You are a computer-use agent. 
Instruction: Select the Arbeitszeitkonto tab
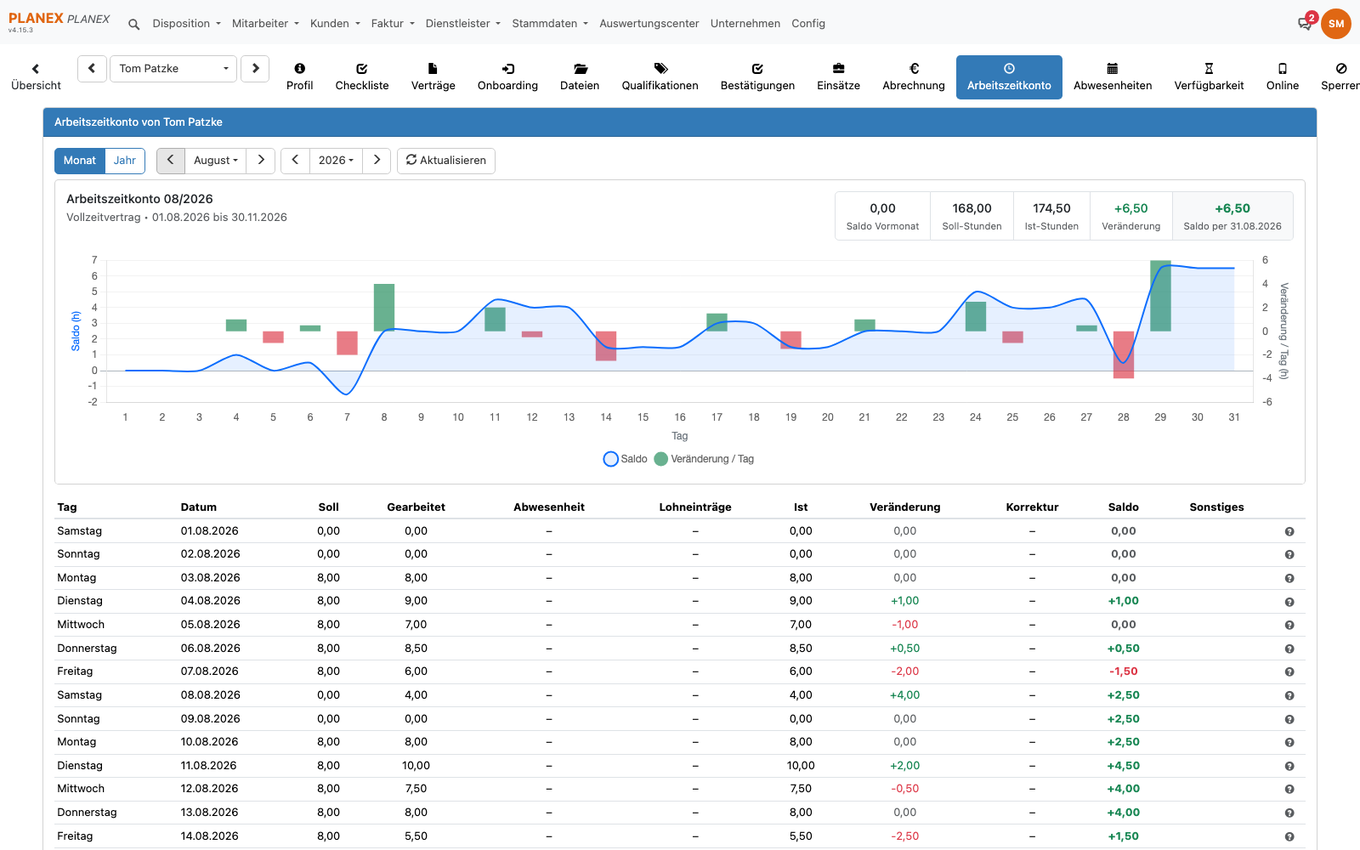click(1009, 77)
